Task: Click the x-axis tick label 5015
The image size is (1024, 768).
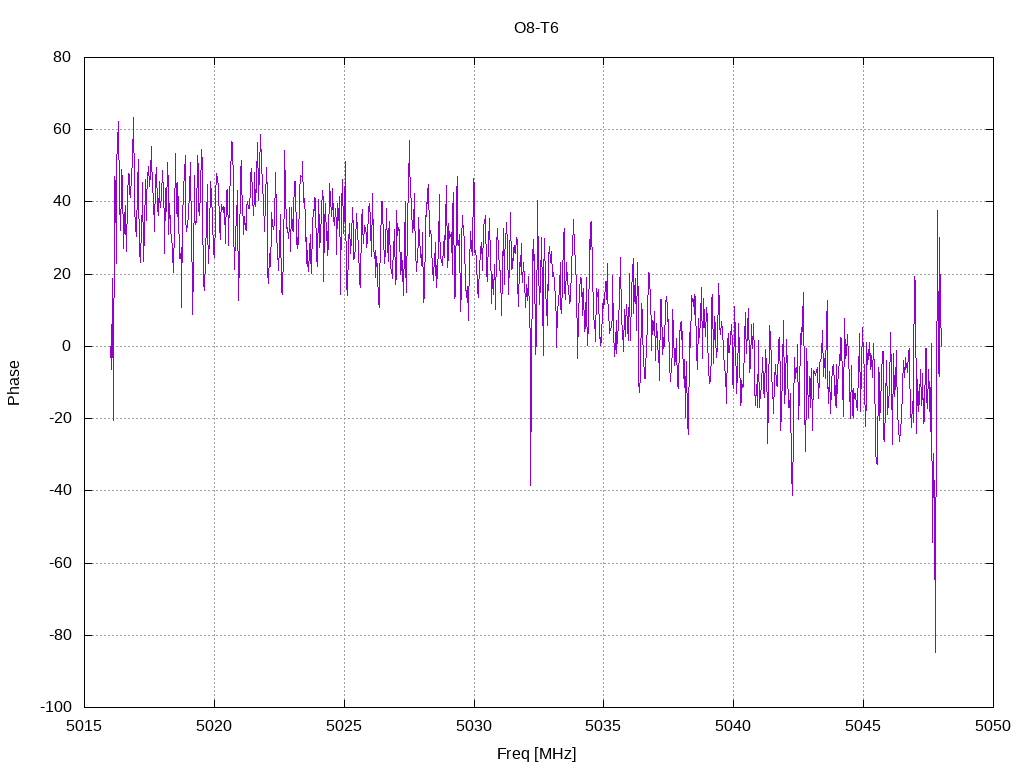Action: click(84, 726)
